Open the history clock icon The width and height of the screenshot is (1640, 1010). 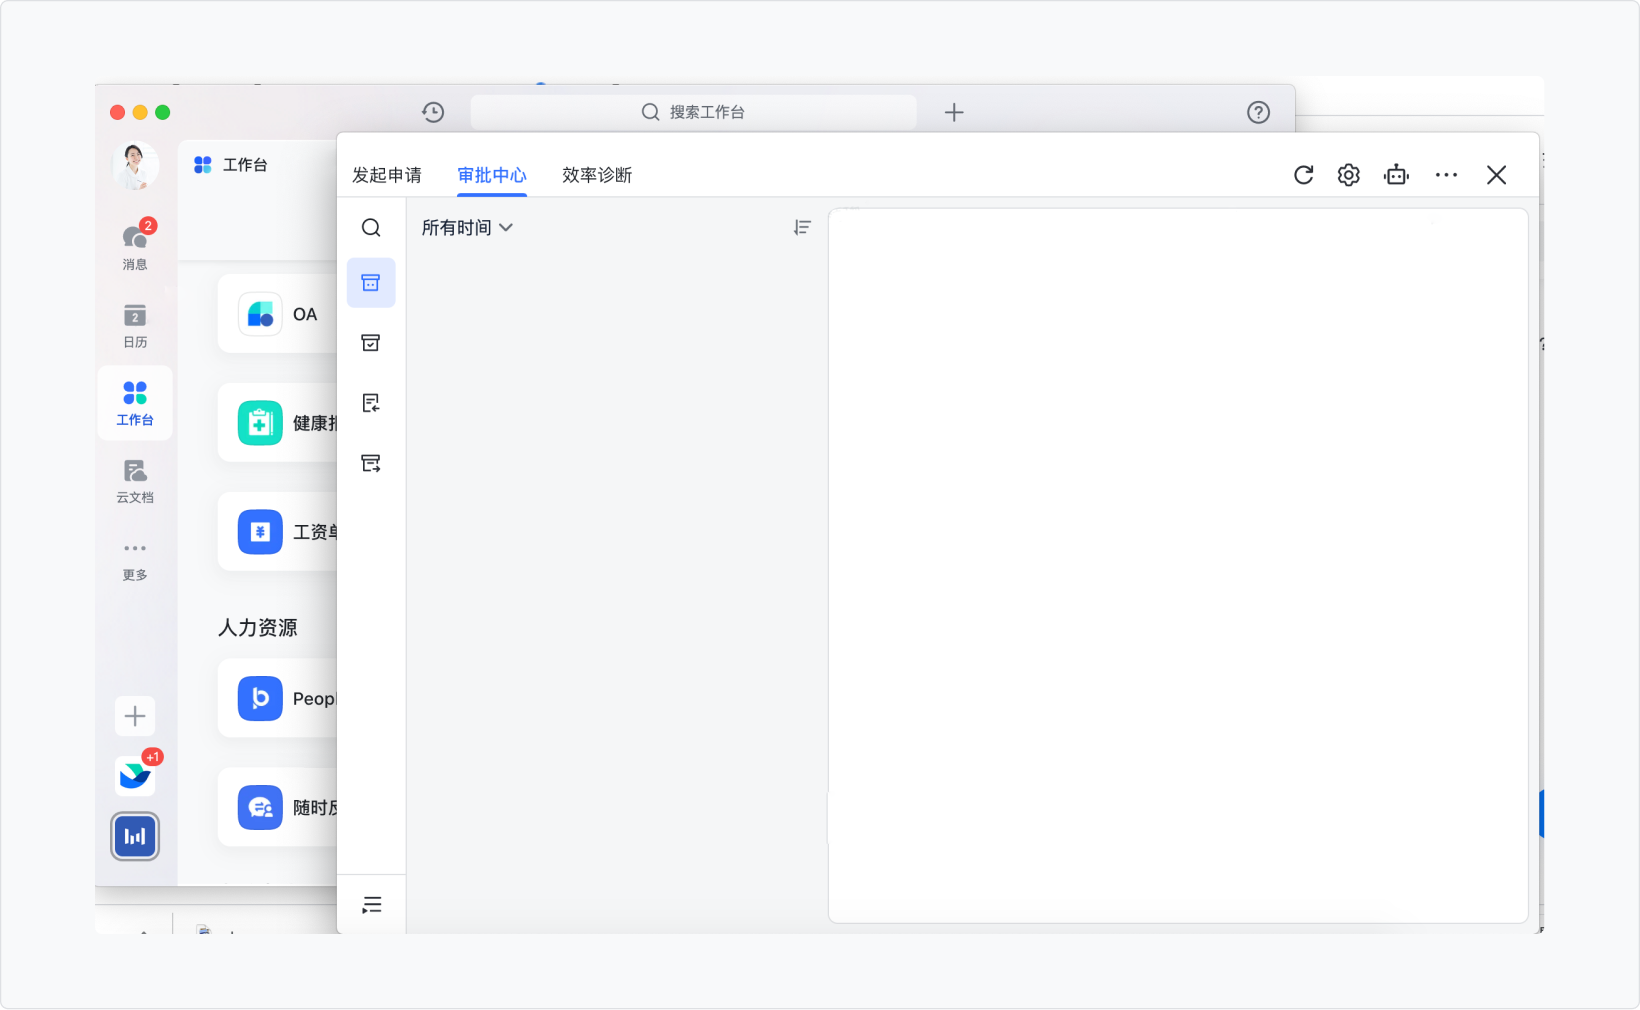coord(433,112)
